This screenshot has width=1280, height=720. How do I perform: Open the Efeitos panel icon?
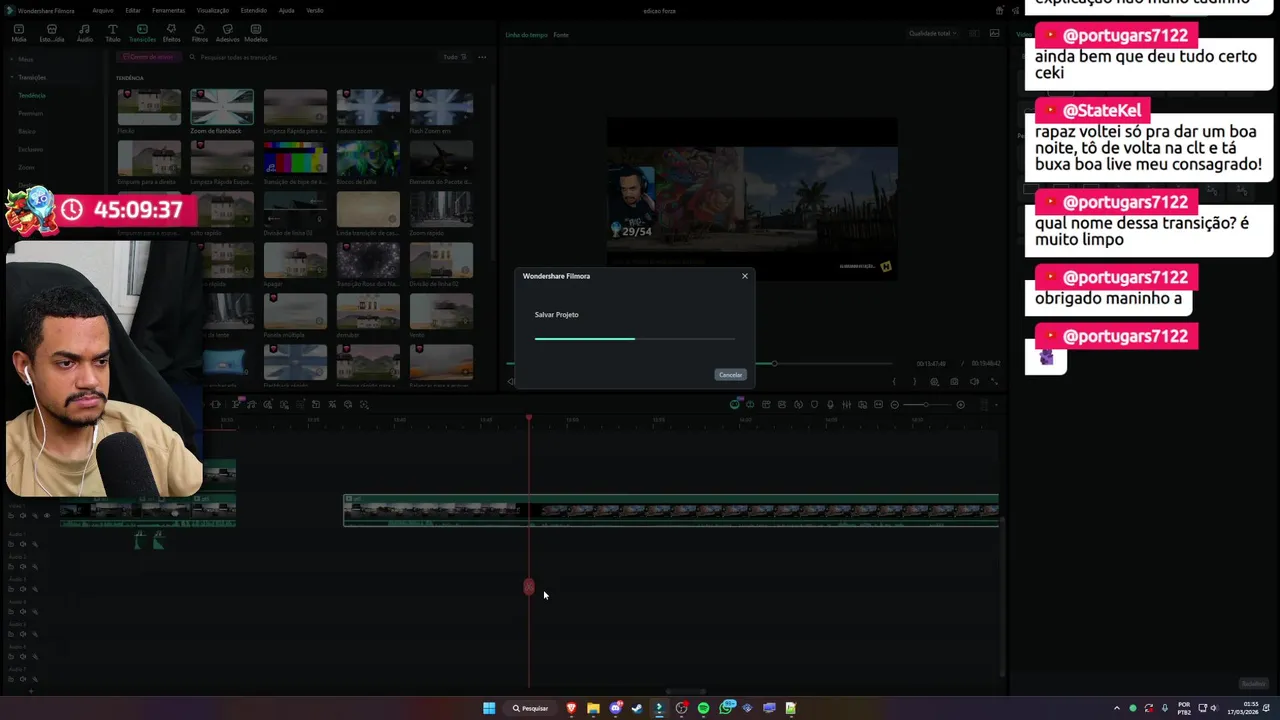[x=171, y=32]
